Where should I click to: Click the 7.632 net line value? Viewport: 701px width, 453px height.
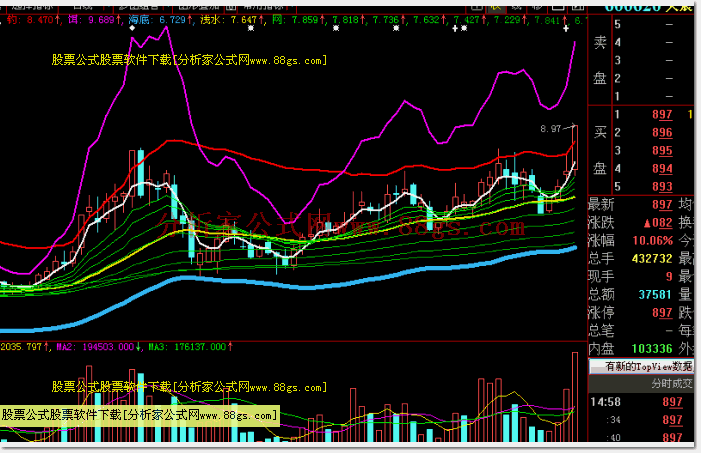click(430, 20)
